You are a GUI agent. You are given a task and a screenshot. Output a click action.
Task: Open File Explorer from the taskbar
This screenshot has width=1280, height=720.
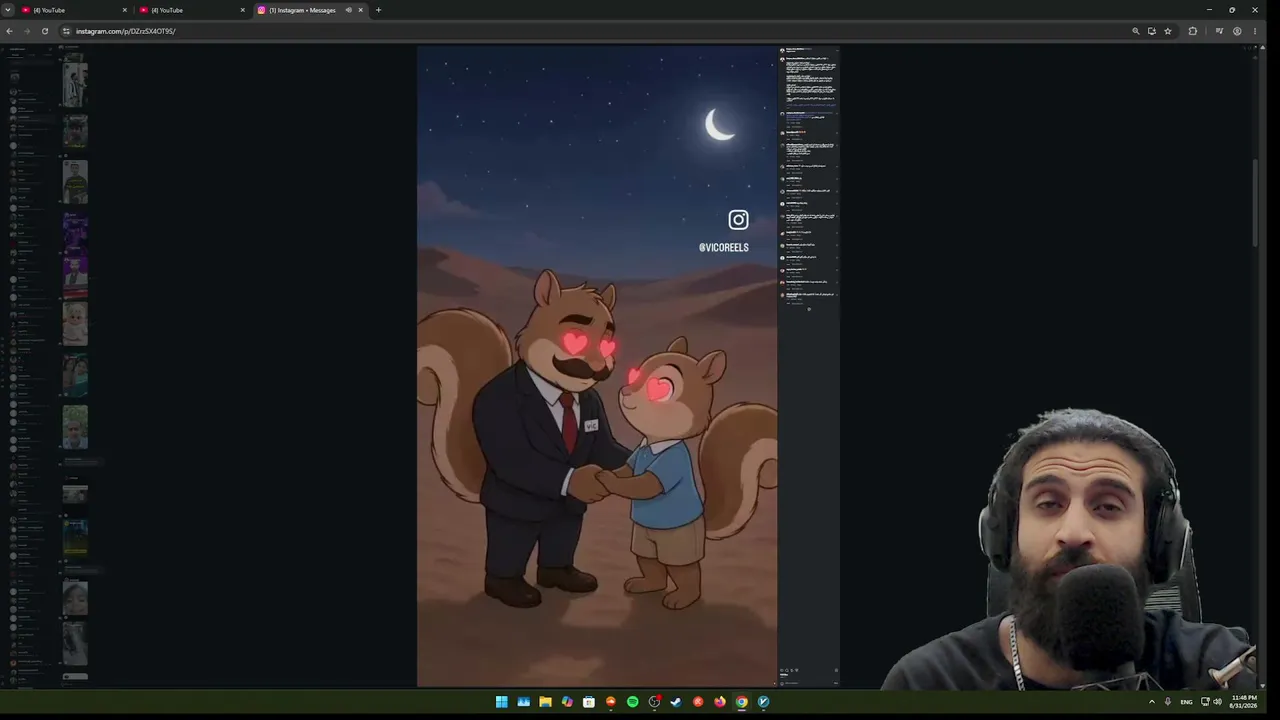pos(545,702)
